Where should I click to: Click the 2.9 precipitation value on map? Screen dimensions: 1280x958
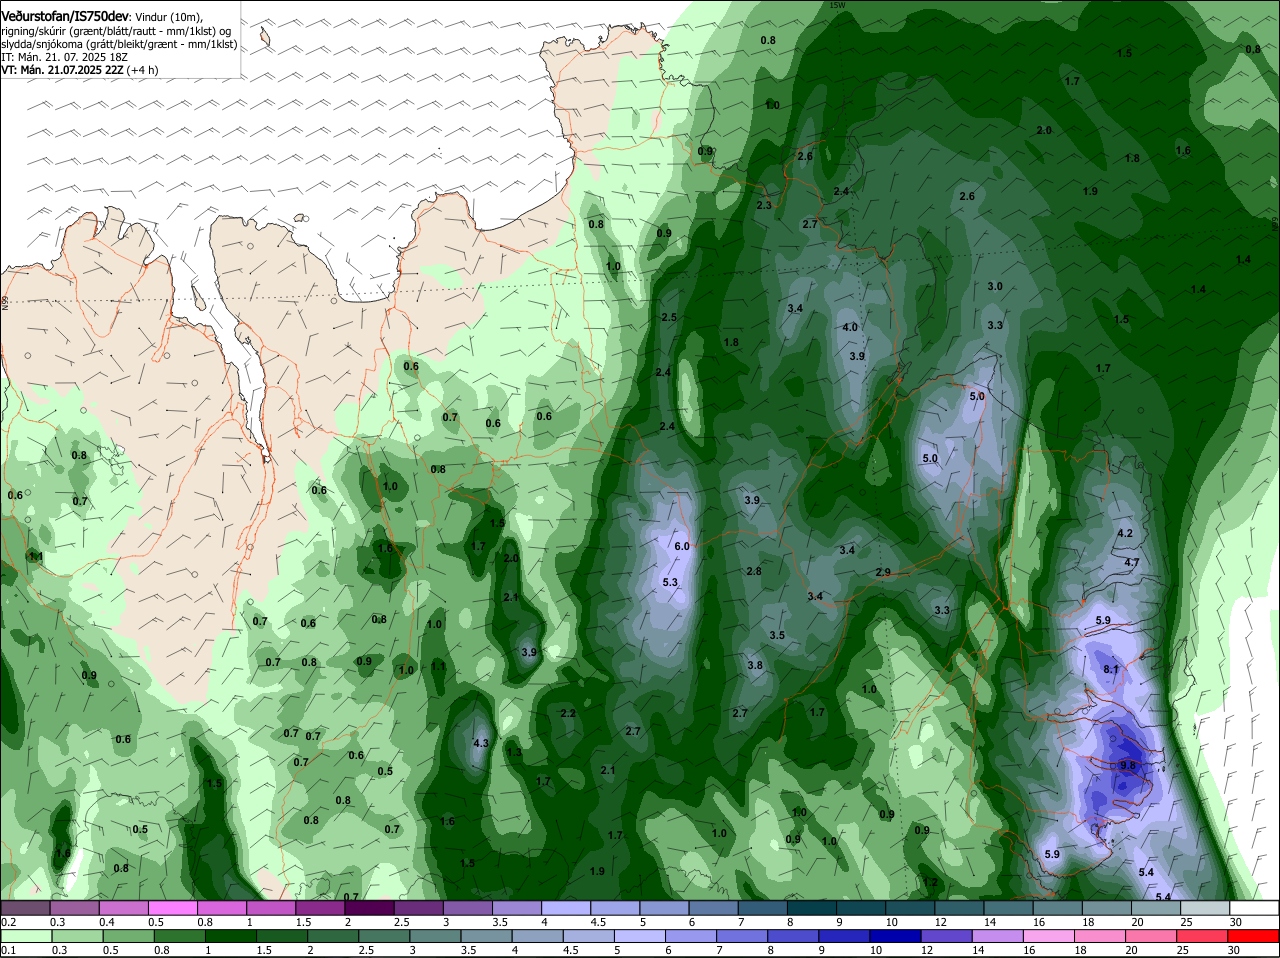[883, 572]
